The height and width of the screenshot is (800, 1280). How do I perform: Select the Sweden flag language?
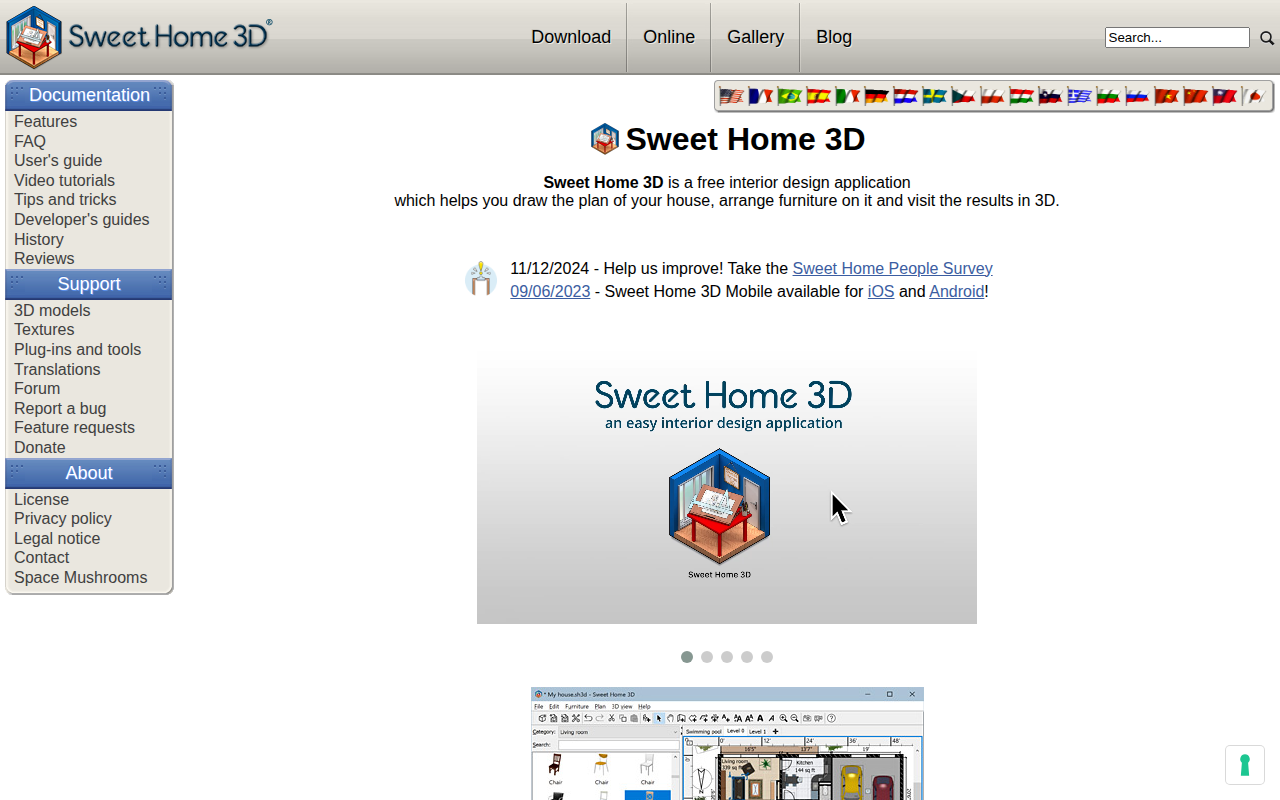pos(935,96)
